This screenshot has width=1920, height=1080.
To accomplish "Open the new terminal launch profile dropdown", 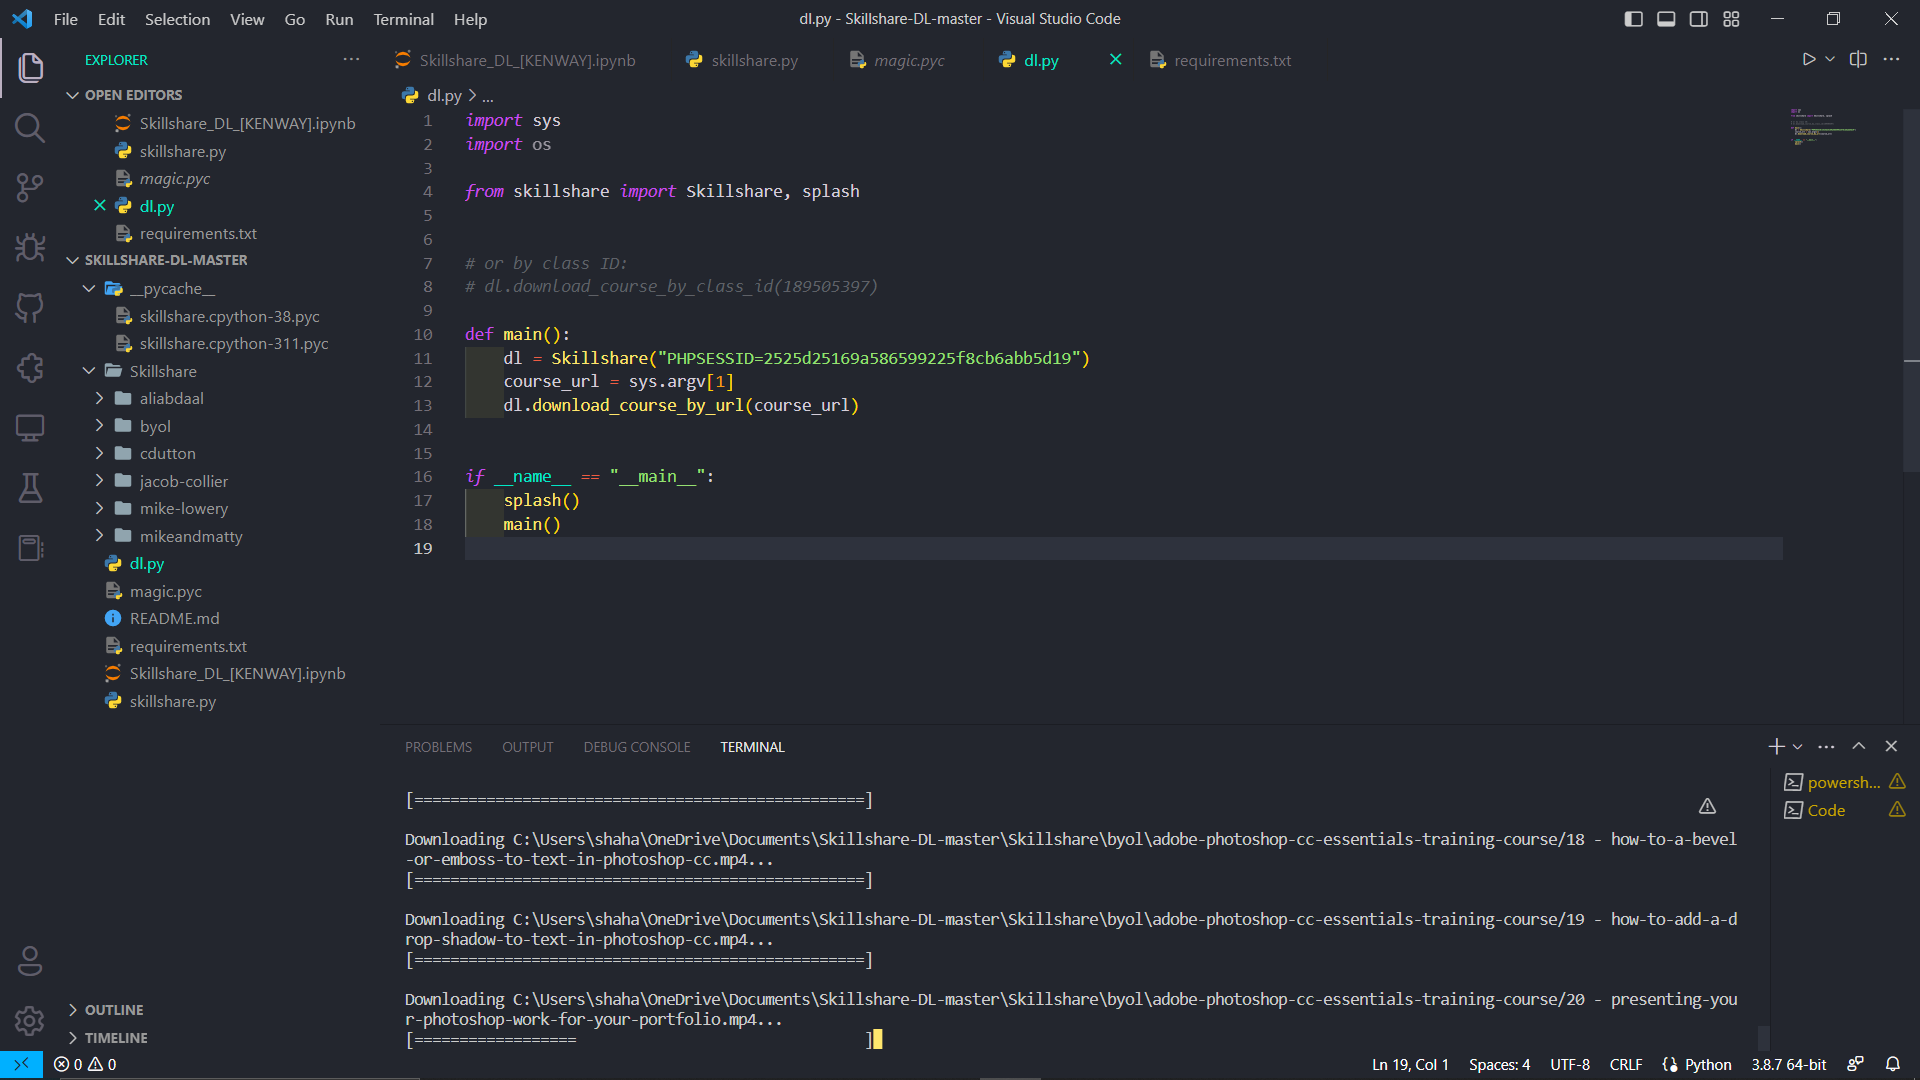I will pyautogui.click(x=1798, y=747).
